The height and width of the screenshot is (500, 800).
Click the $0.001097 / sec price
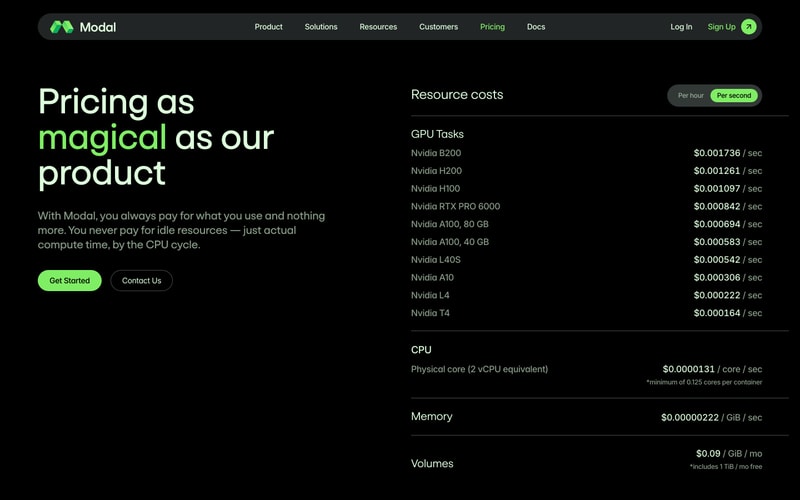click(x=728, y=189)
